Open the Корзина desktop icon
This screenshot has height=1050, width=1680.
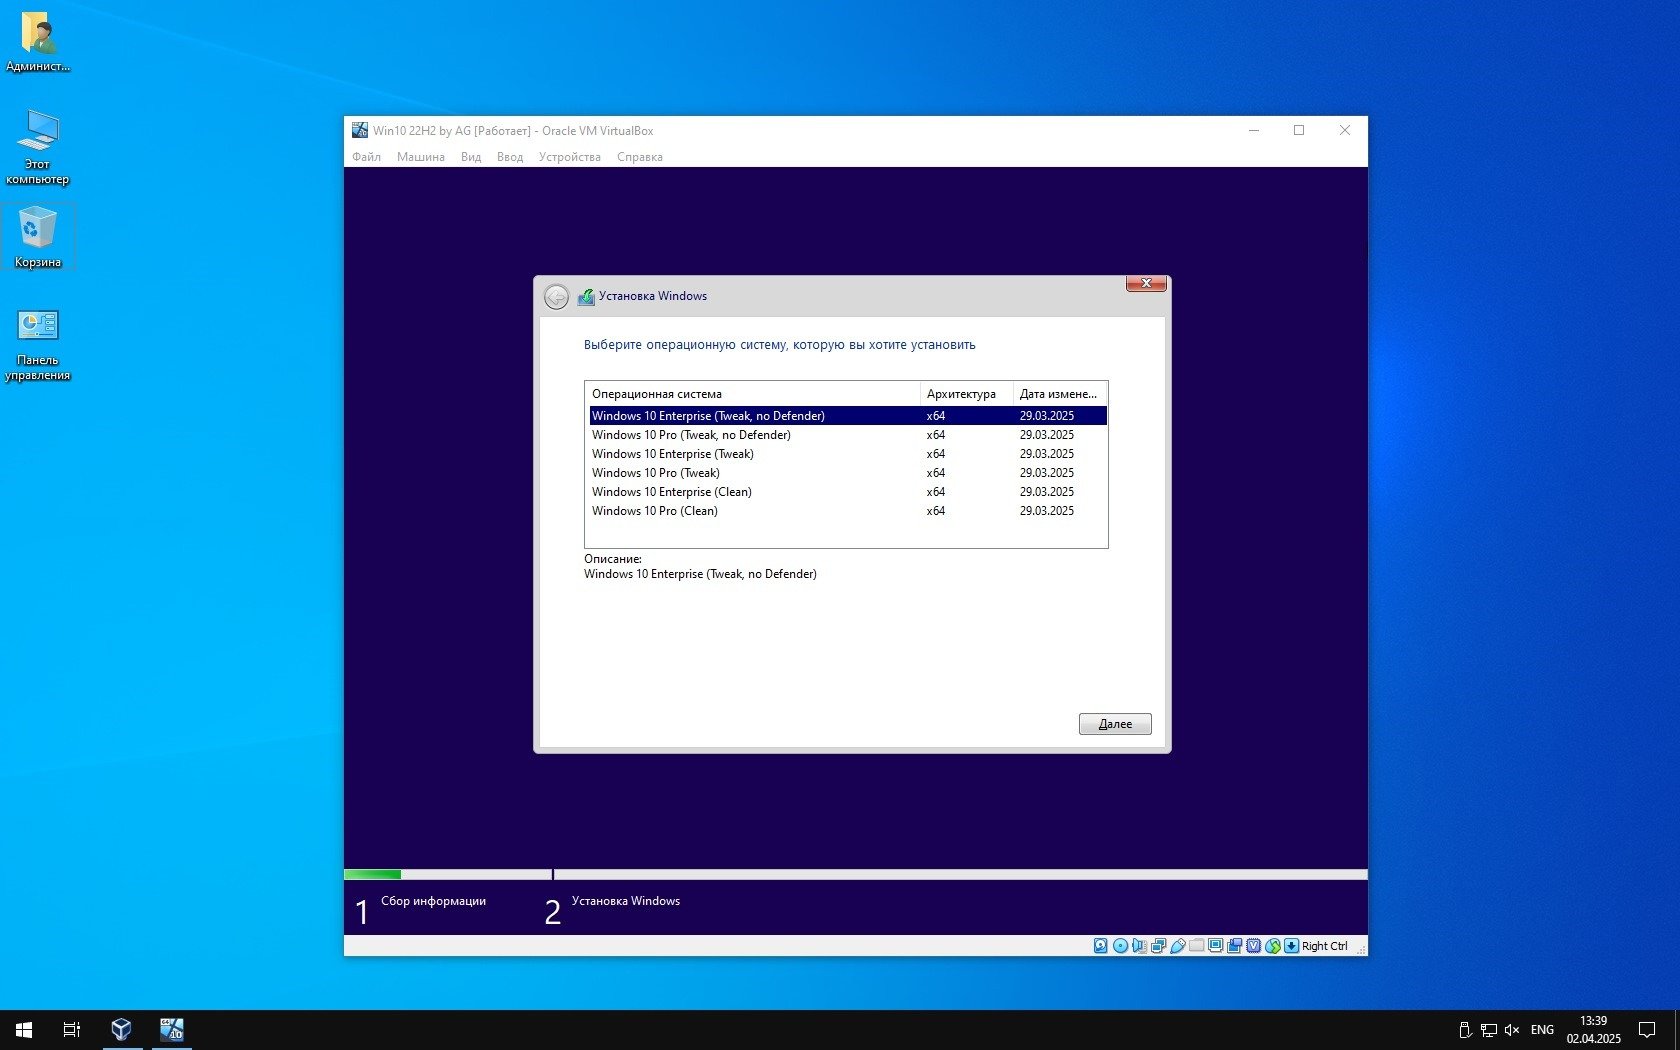point(38,236)
